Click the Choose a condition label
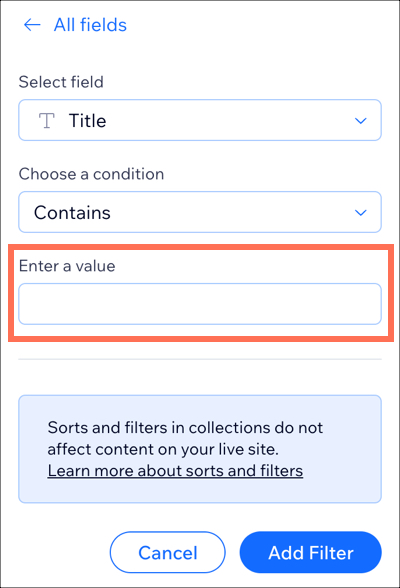This screenshot has height=588, width=400. click(91, 174)
